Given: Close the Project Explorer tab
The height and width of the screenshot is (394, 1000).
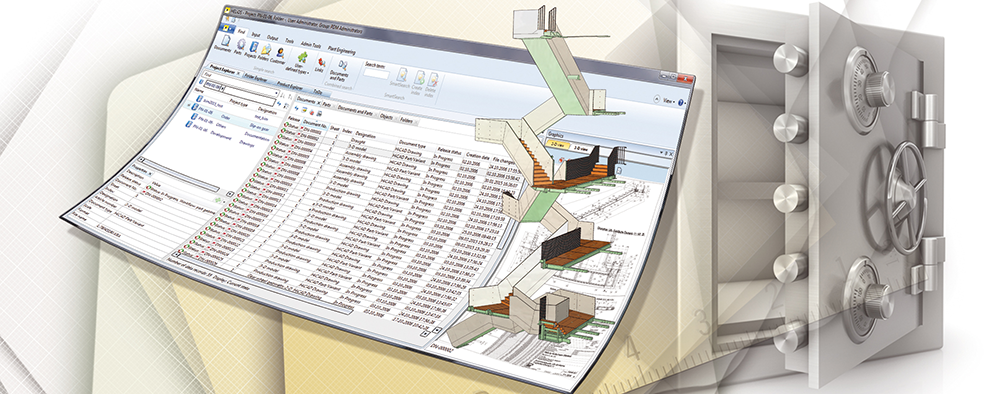Looking at the screenshot, I should [239, 73].
